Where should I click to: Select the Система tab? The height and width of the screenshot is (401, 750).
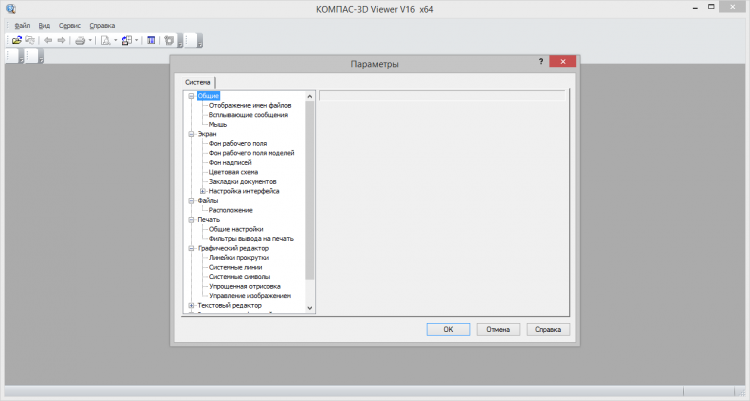pyautogui.click(x=198, y=82)
